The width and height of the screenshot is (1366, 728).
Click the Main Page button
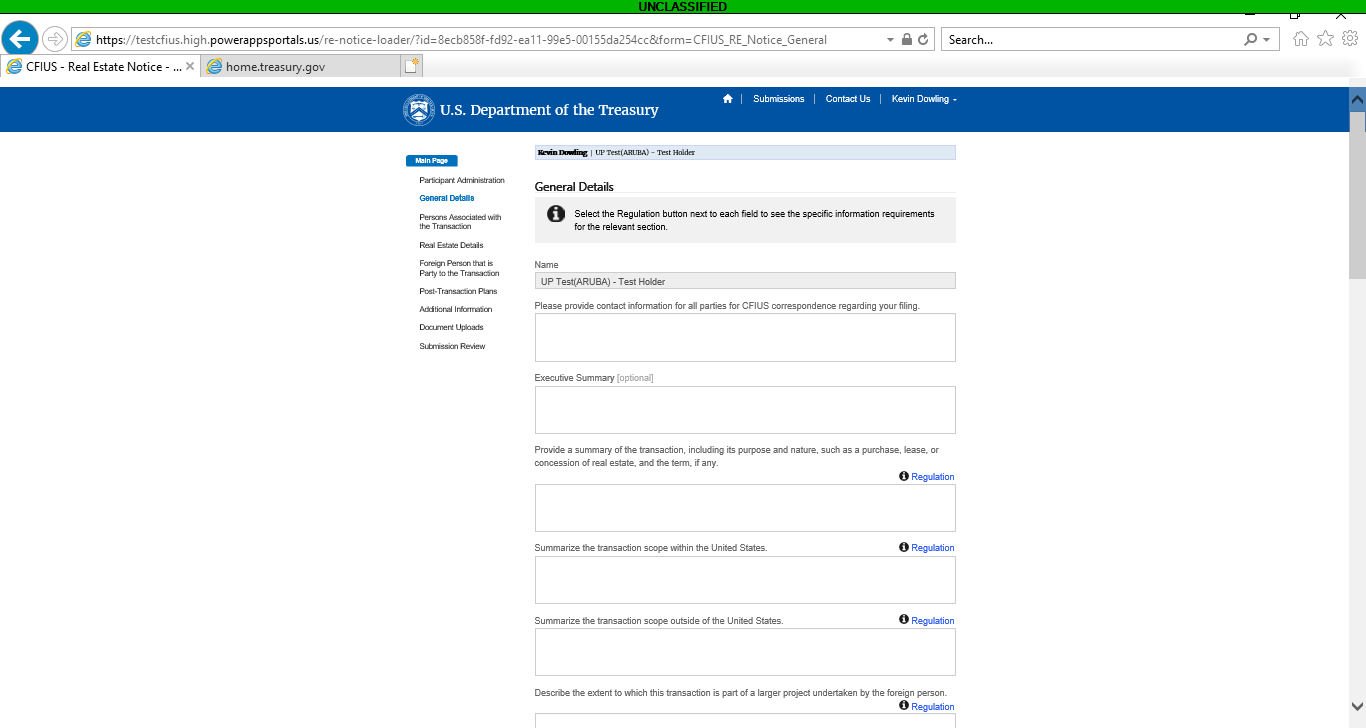(x=432, y=161)
